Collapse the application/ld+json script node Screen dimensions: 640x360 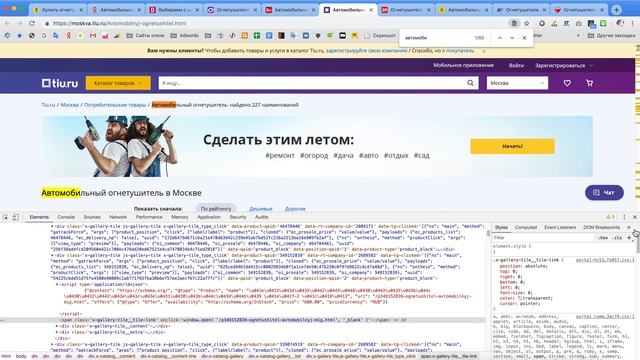[57, 284]
